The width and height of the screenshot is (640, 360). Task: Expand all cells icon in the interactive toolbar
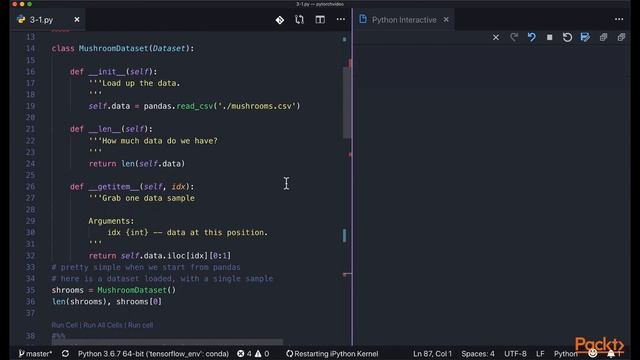[x=603, y=38]
